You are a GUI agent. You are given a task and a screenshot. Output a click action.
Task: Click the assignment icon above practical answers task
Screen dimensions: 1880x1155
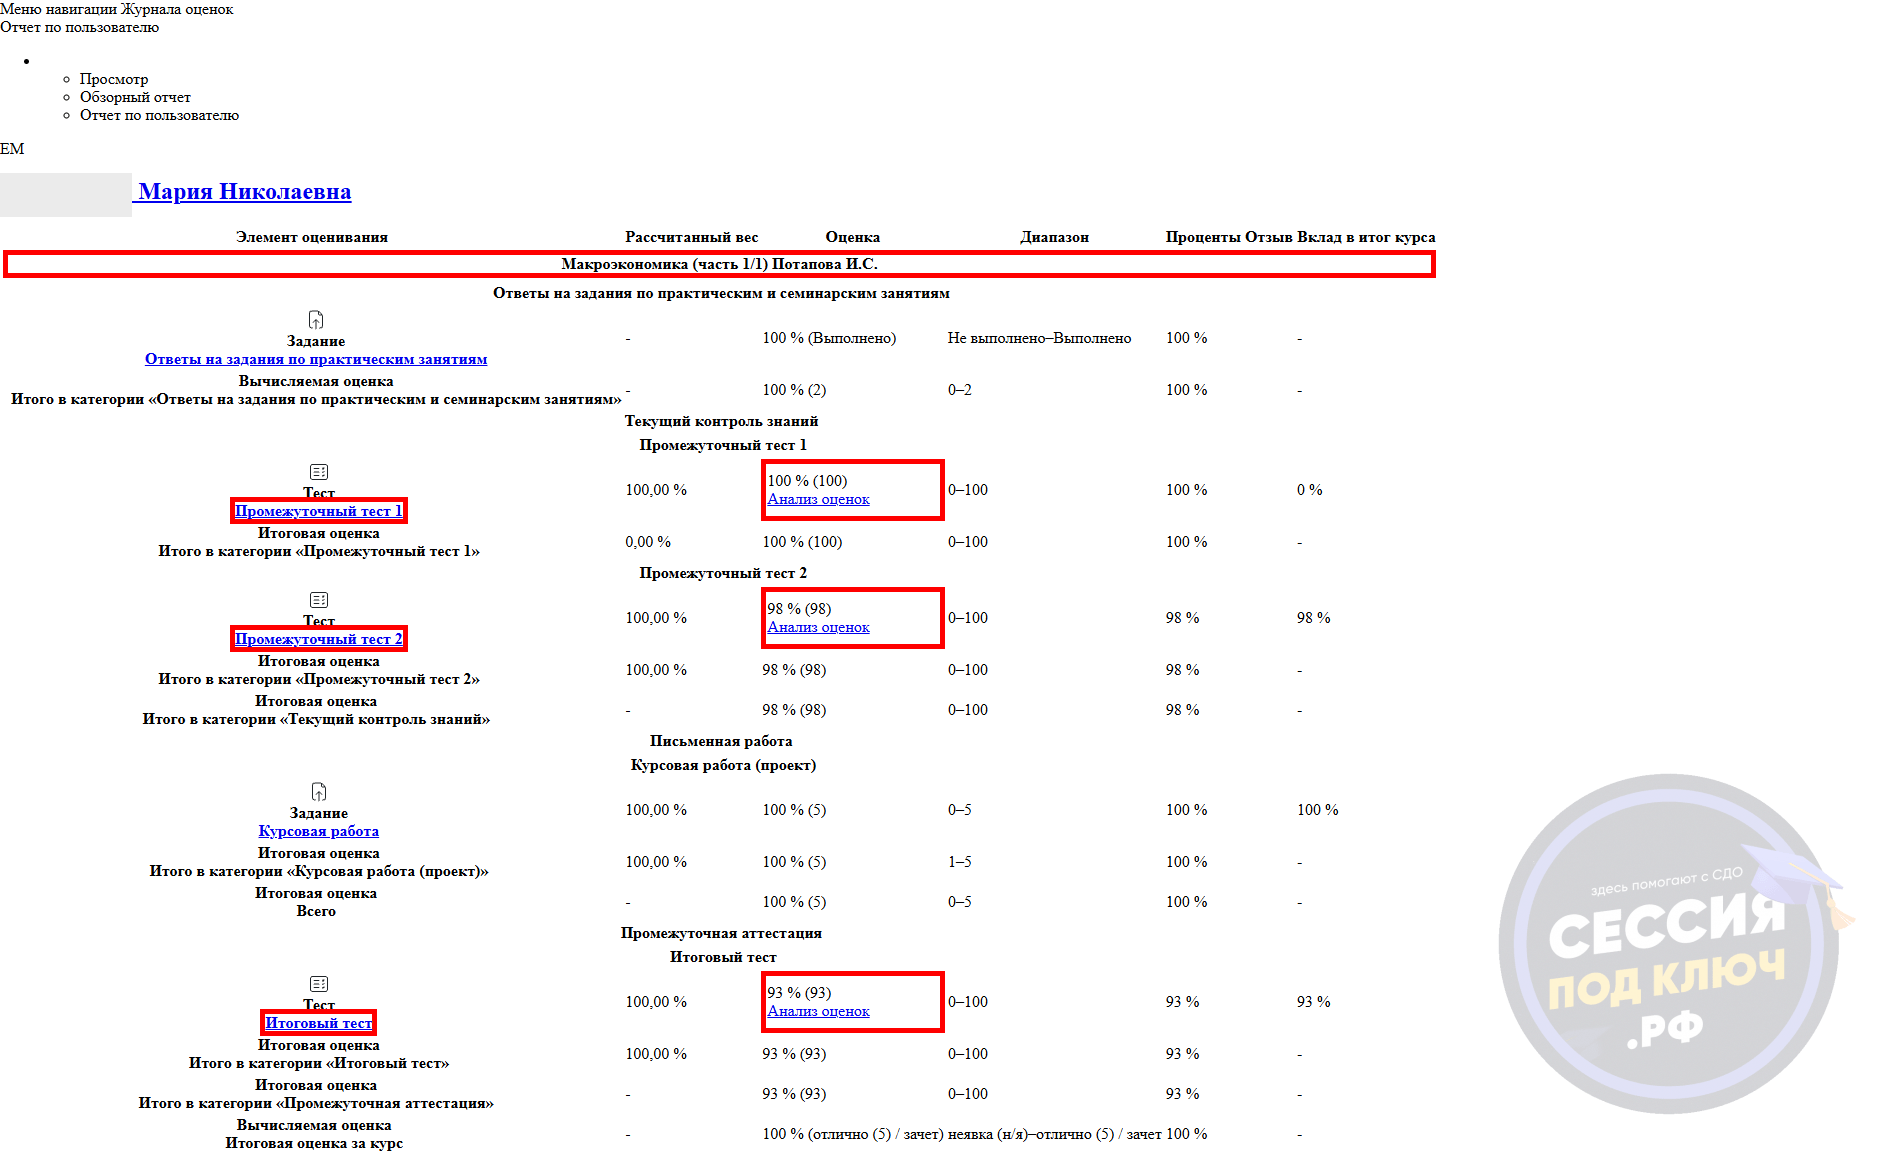(x=316, y=320)
